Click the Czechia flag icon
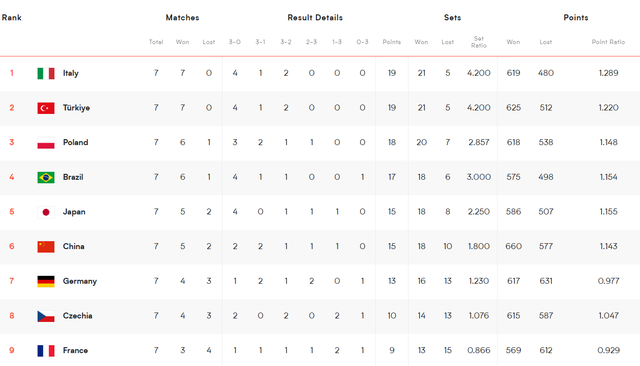Viewport: 640px width, 366px height. tap(46, 316)
